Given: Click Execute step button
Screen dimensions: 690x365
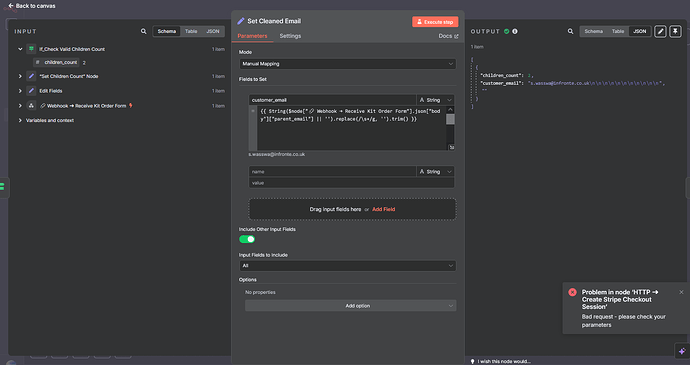Looking at the screenshot, I should pos(435,22).
